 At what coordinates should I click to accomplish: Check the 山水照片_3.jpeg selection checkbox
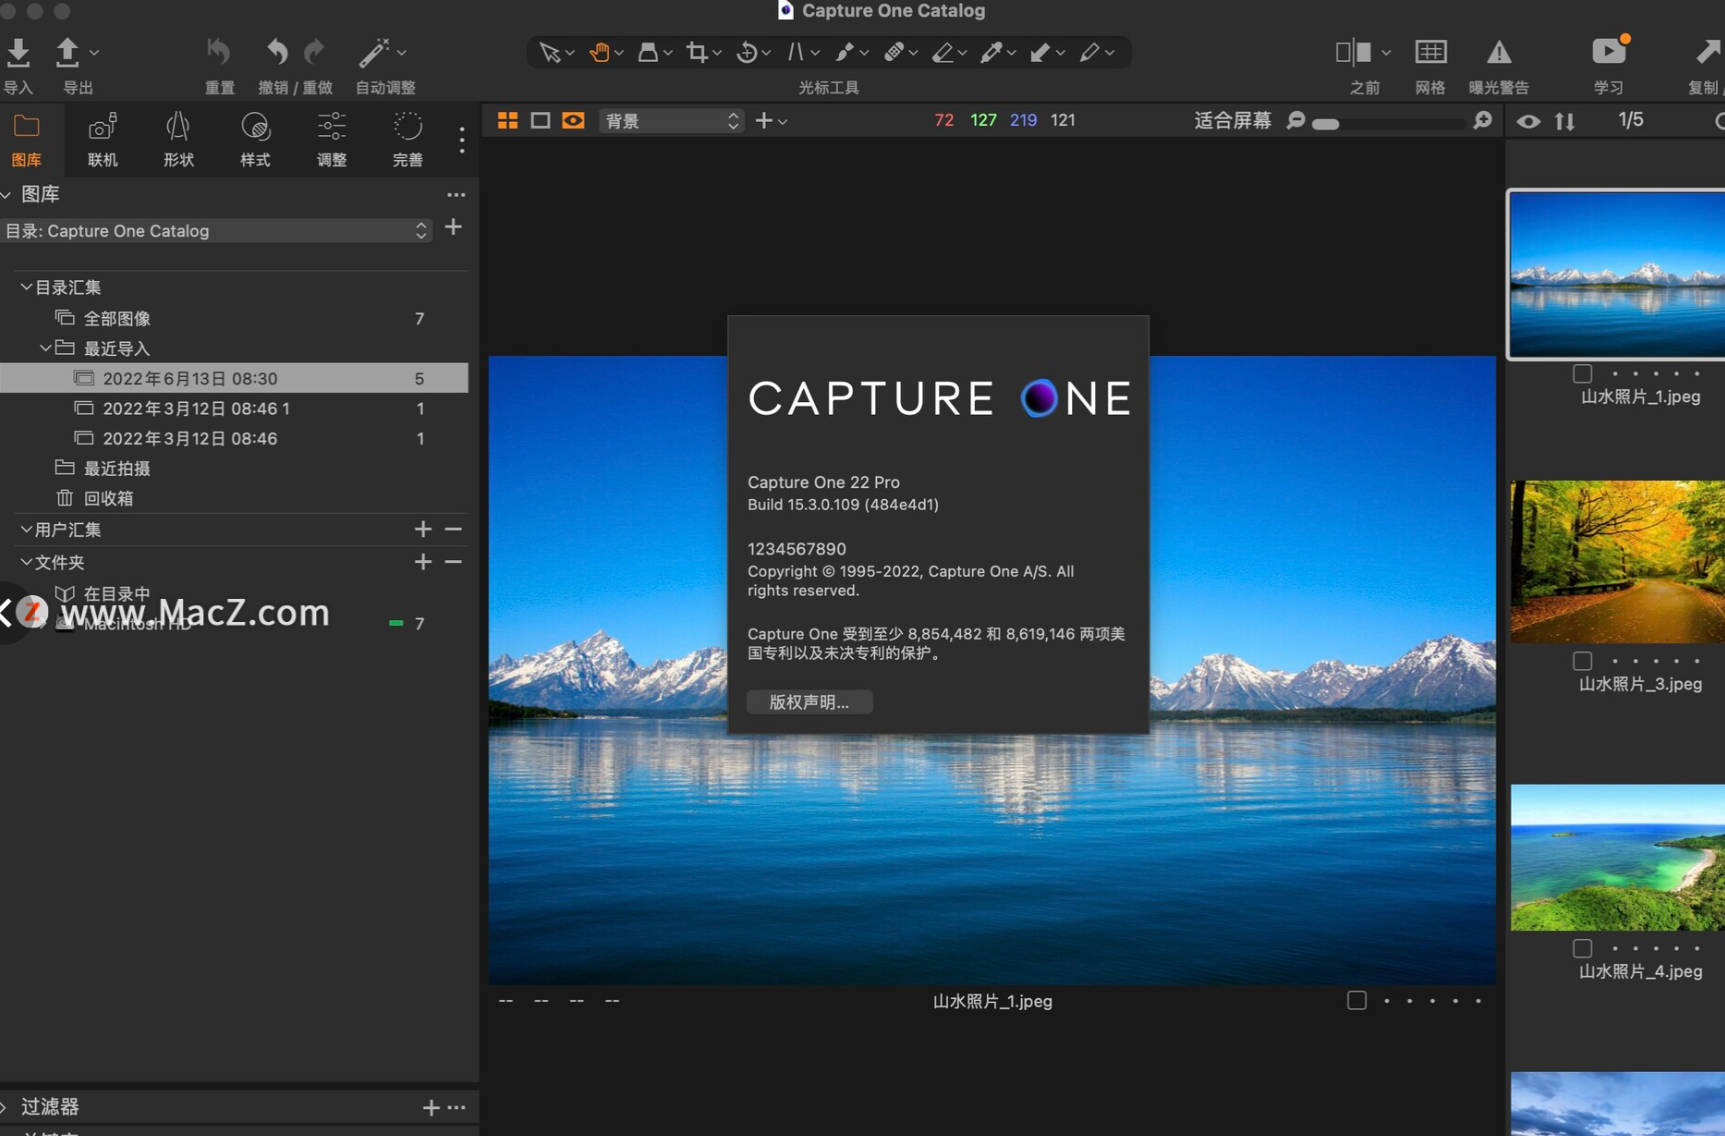(1582, 660)
